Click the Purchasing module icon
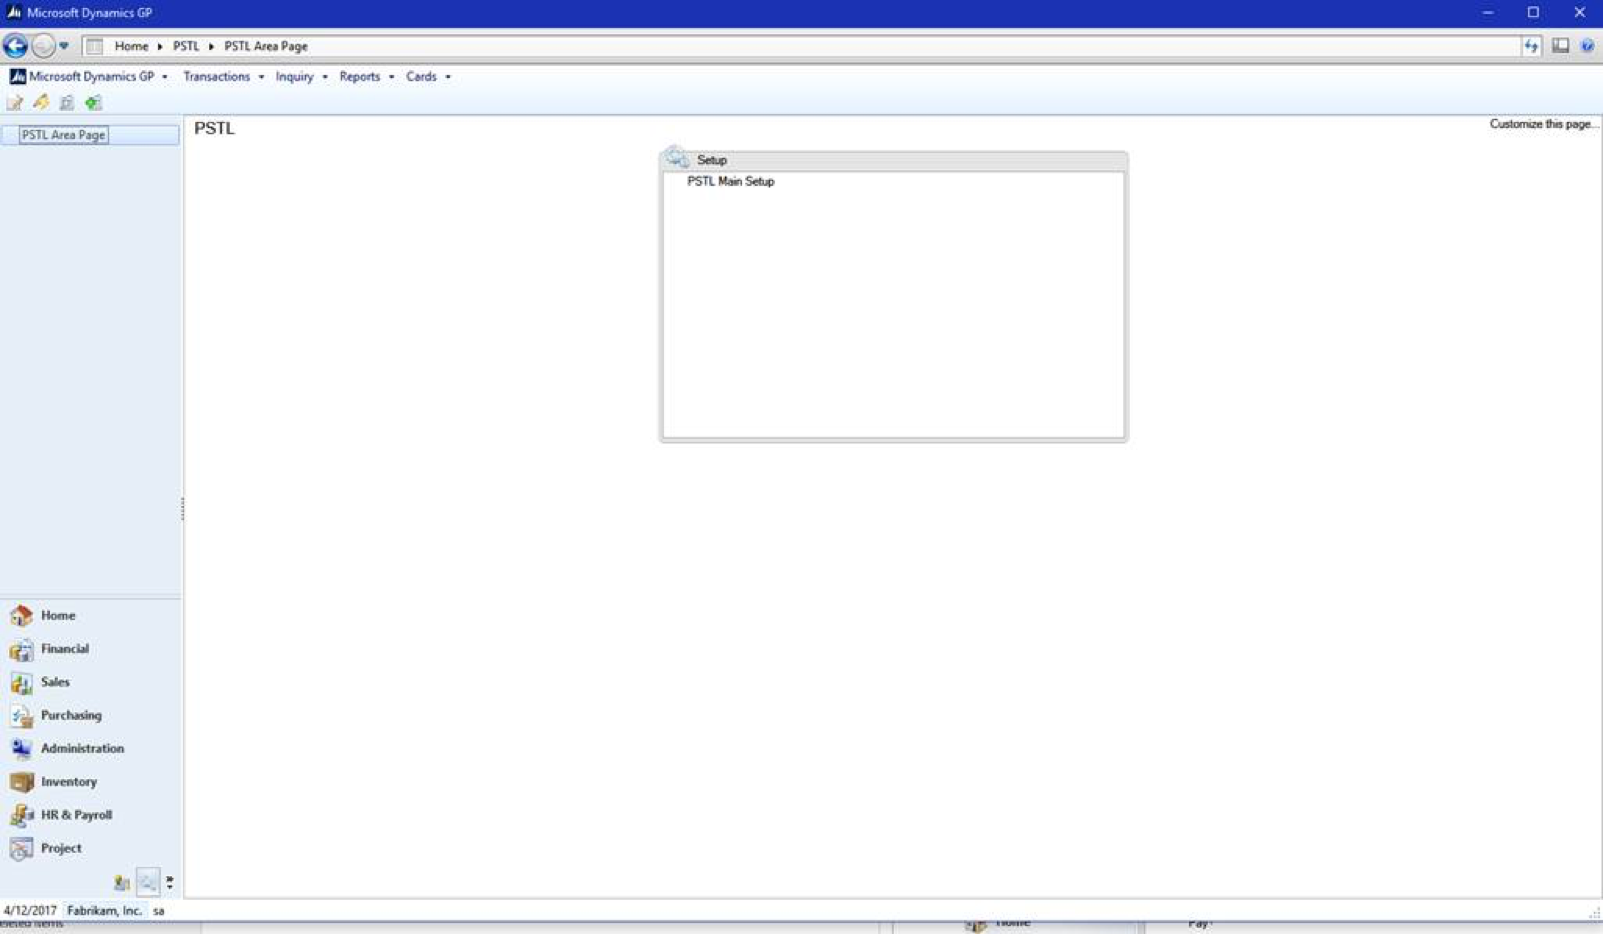The height and width of the screenshot is (934, 1603). (x=21, y=715)
